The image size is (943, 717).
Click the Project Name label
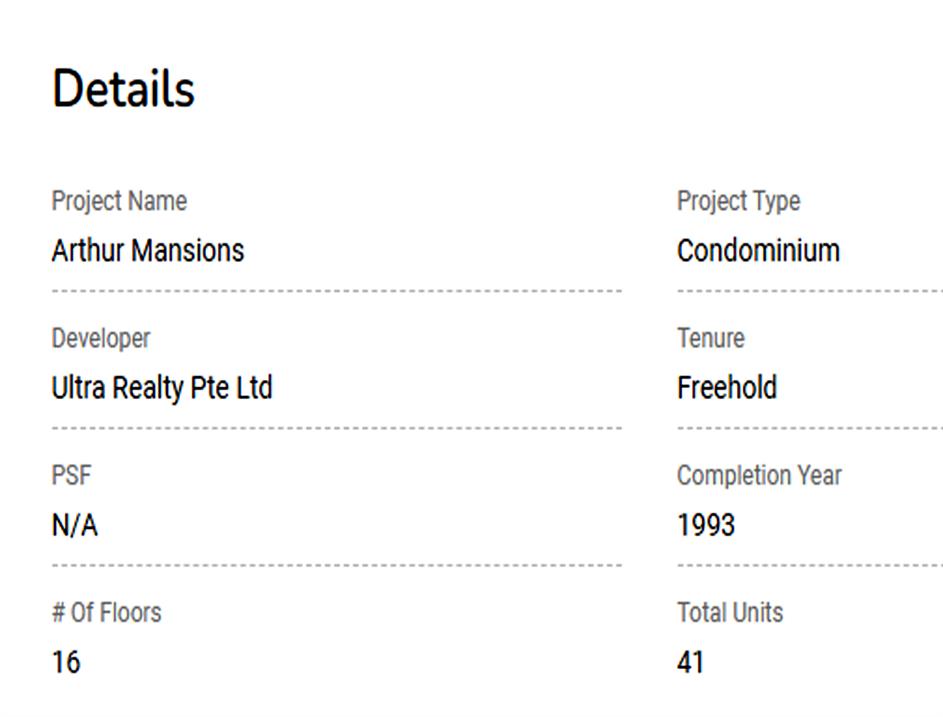click(x=119, y=201)
